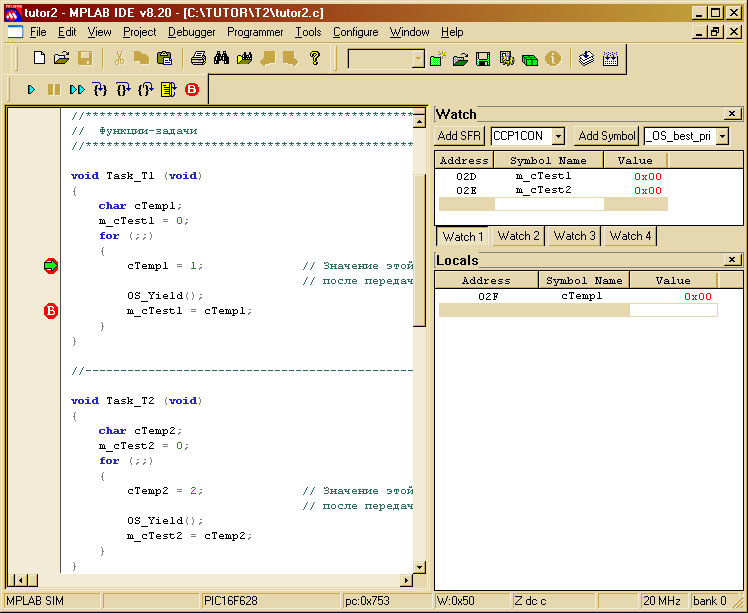Click the MPLAB SIM status bar entry
Image resolution: width=748 pixels, height=613 pixels.
pyautogui.click(x=52, y=601)
